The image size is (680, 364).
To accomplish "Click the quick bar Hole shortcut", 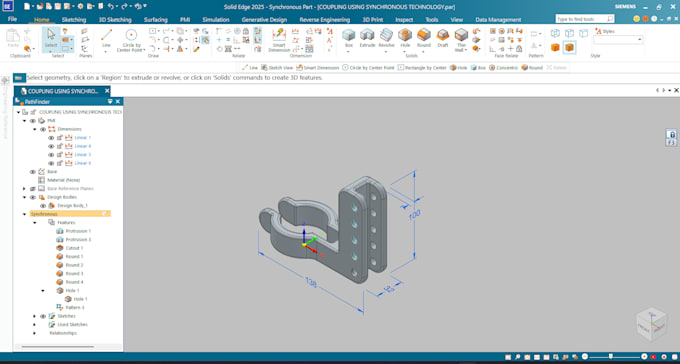I will pos(458,68).
